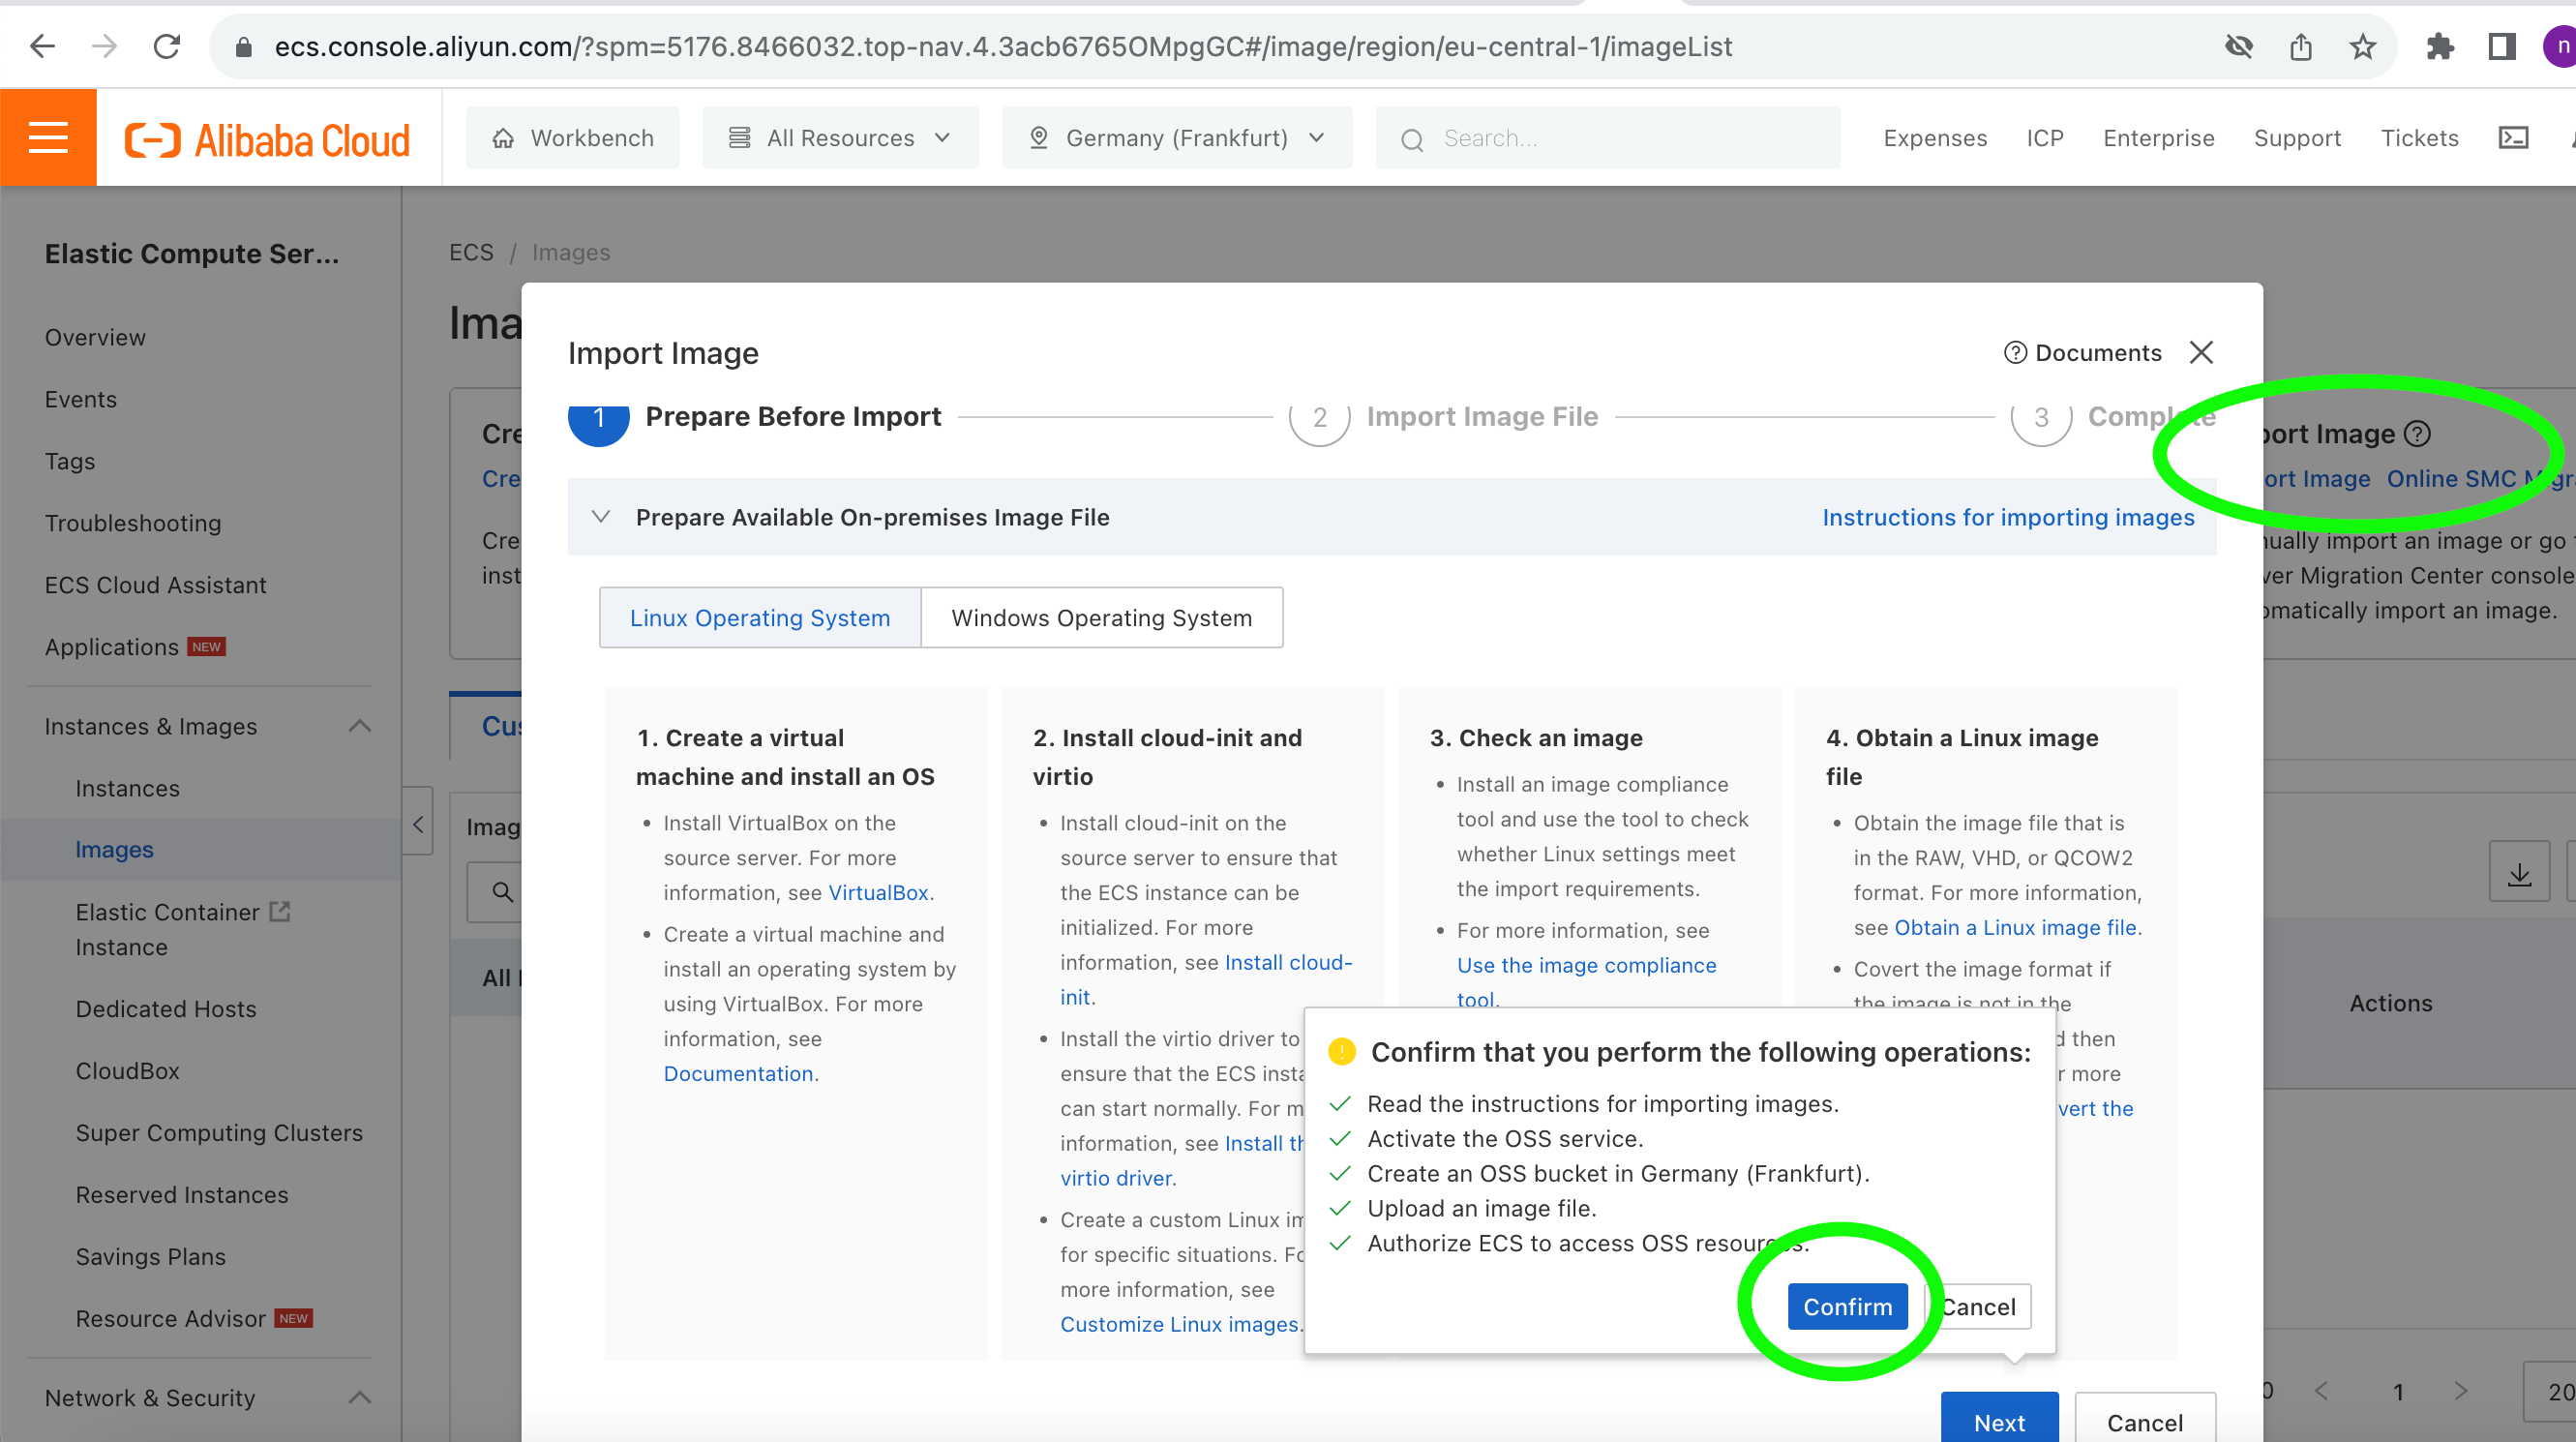Open the Documentation link in step 1

pyautogui.click(x=738, y=1073)
